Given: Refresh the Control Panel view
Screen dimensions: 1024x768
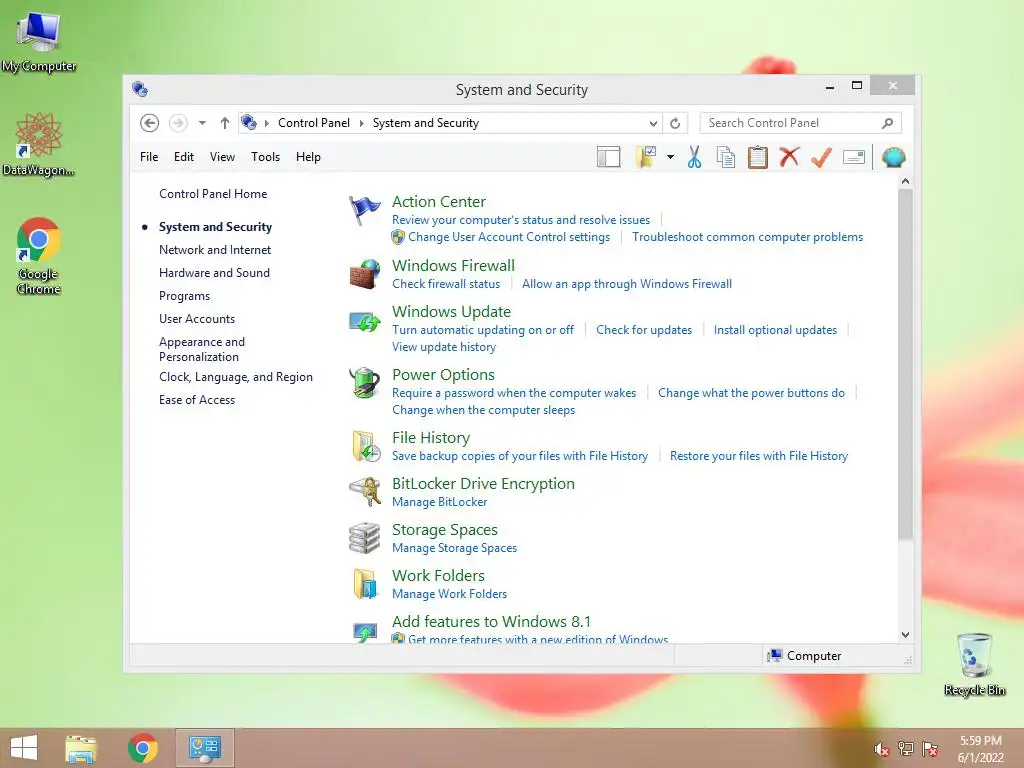Looking at the screenshot, I should click(x=675, y=123).
